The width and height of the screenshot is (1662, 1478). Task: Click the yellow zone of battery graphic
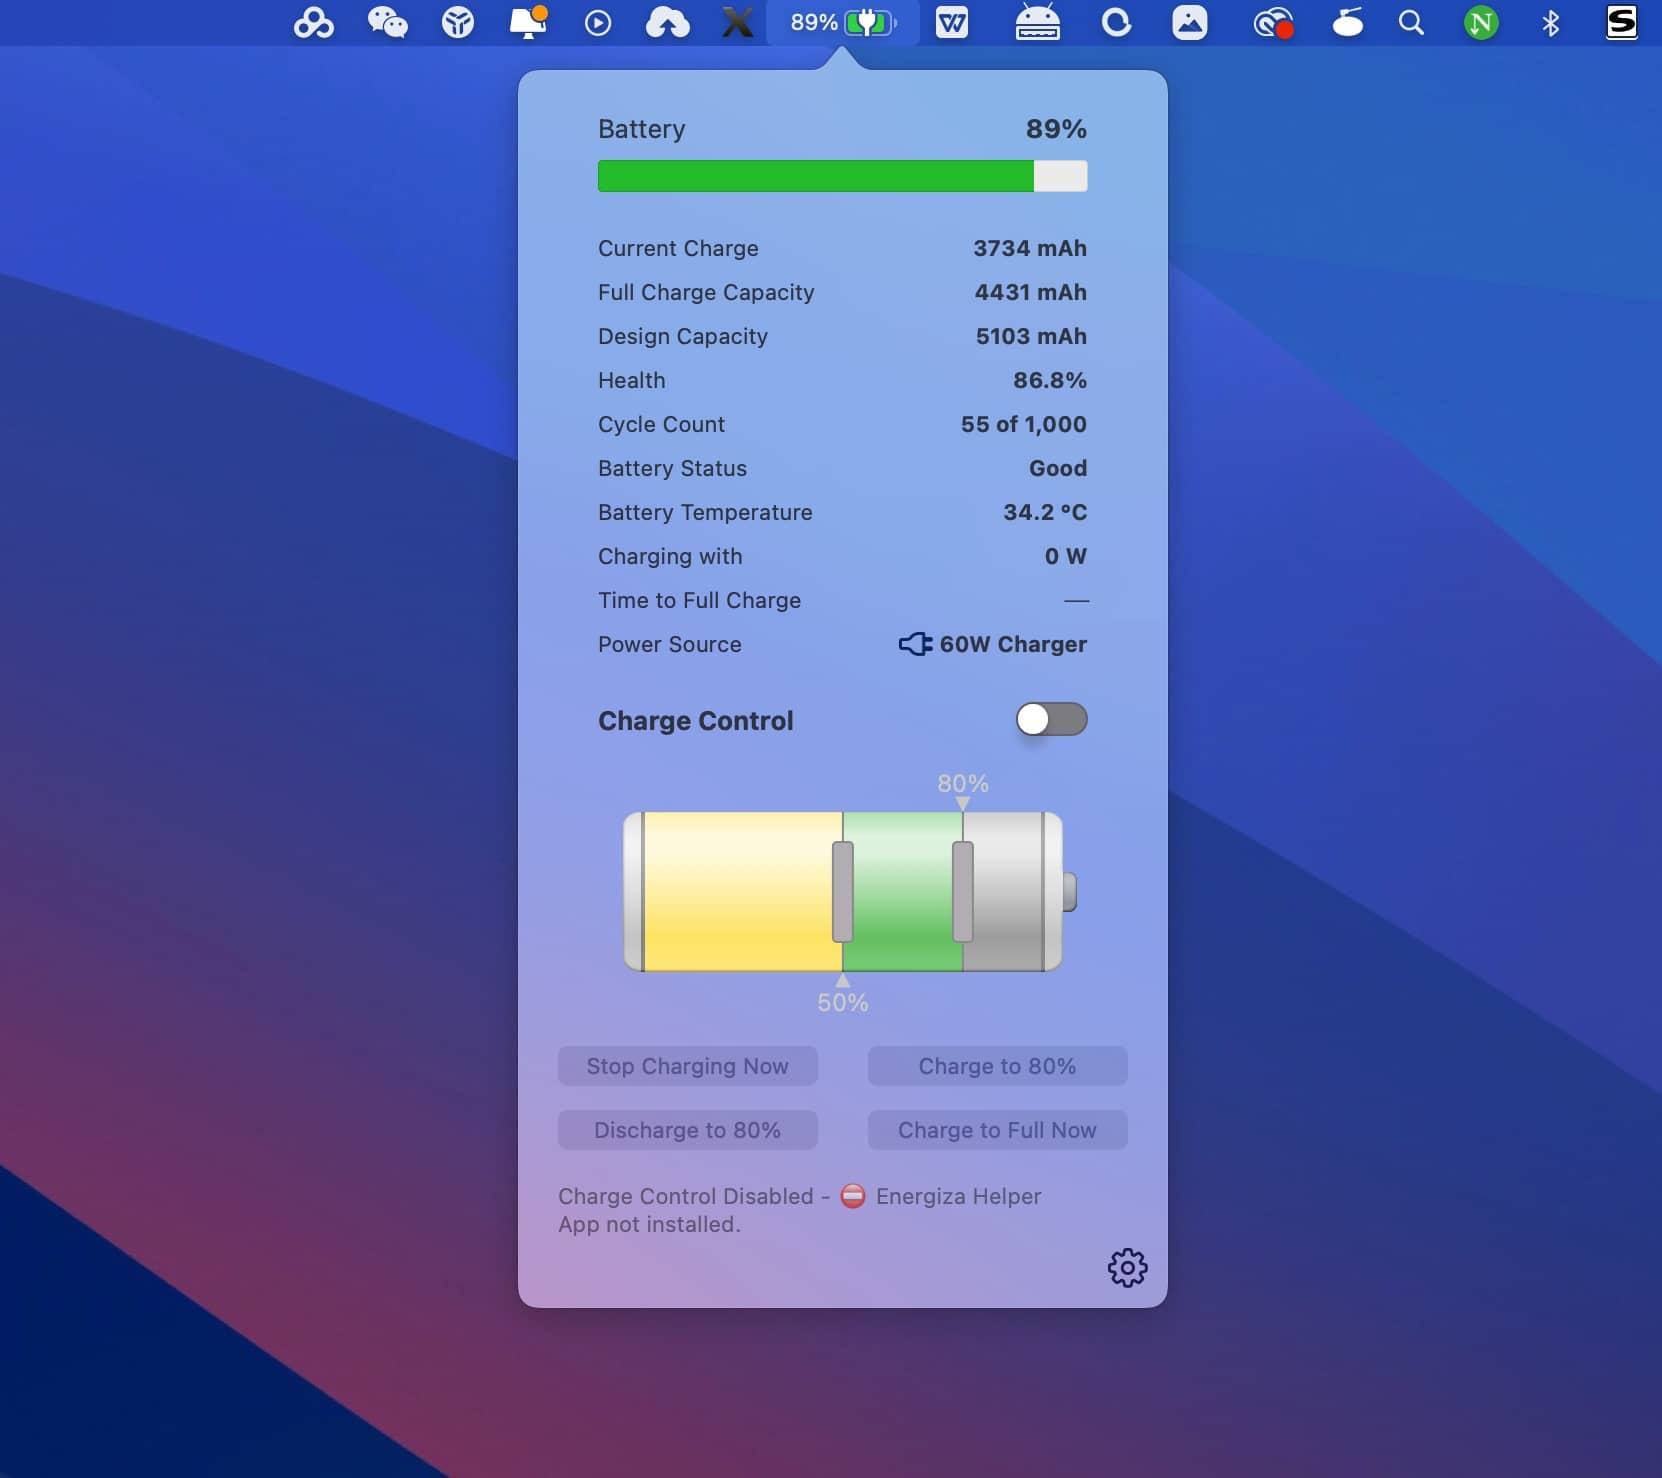click(x=738, y=891)
